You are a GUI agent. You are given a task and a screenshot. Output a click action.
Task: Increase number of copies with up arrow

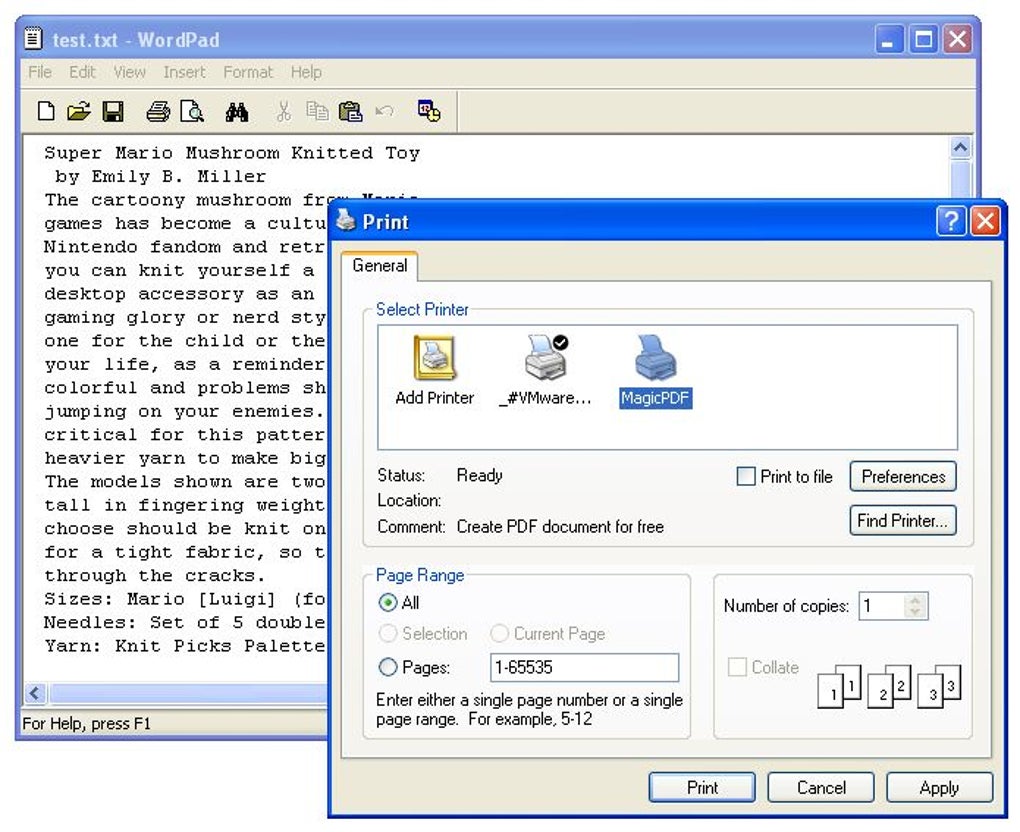pyautogui.click(x=915, y=600)
